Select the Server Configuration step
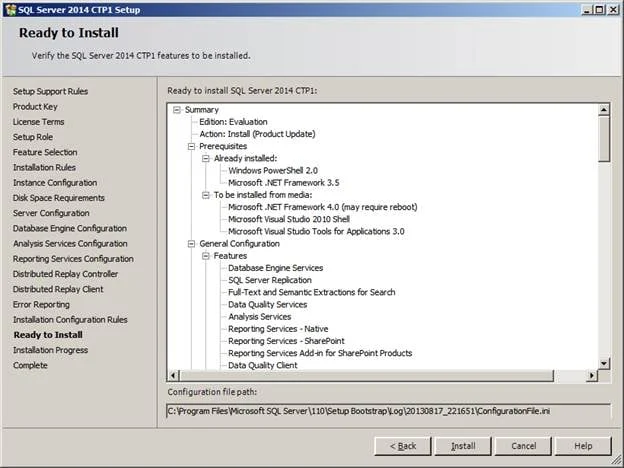The image size is (624, 468). (51, 213)
